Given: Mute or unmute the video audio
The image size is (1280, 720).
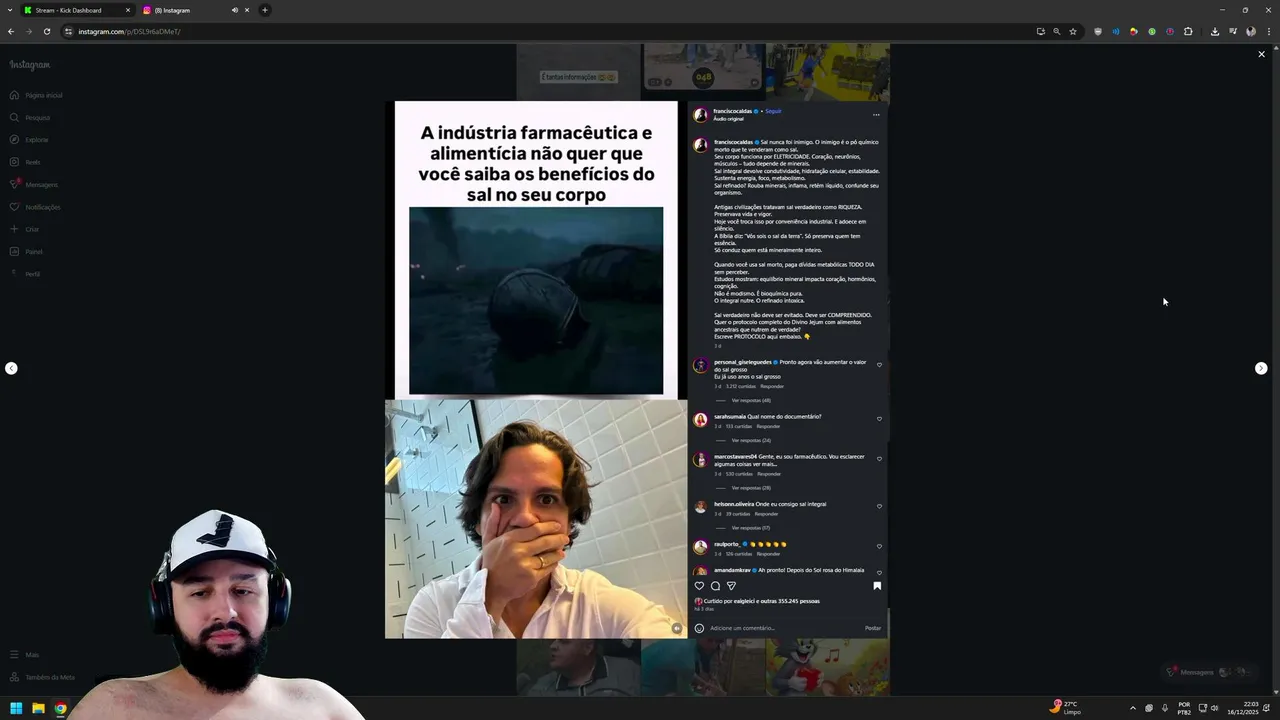Looking at the screenshot, I should pyautogui.click(x=677, y=628).
